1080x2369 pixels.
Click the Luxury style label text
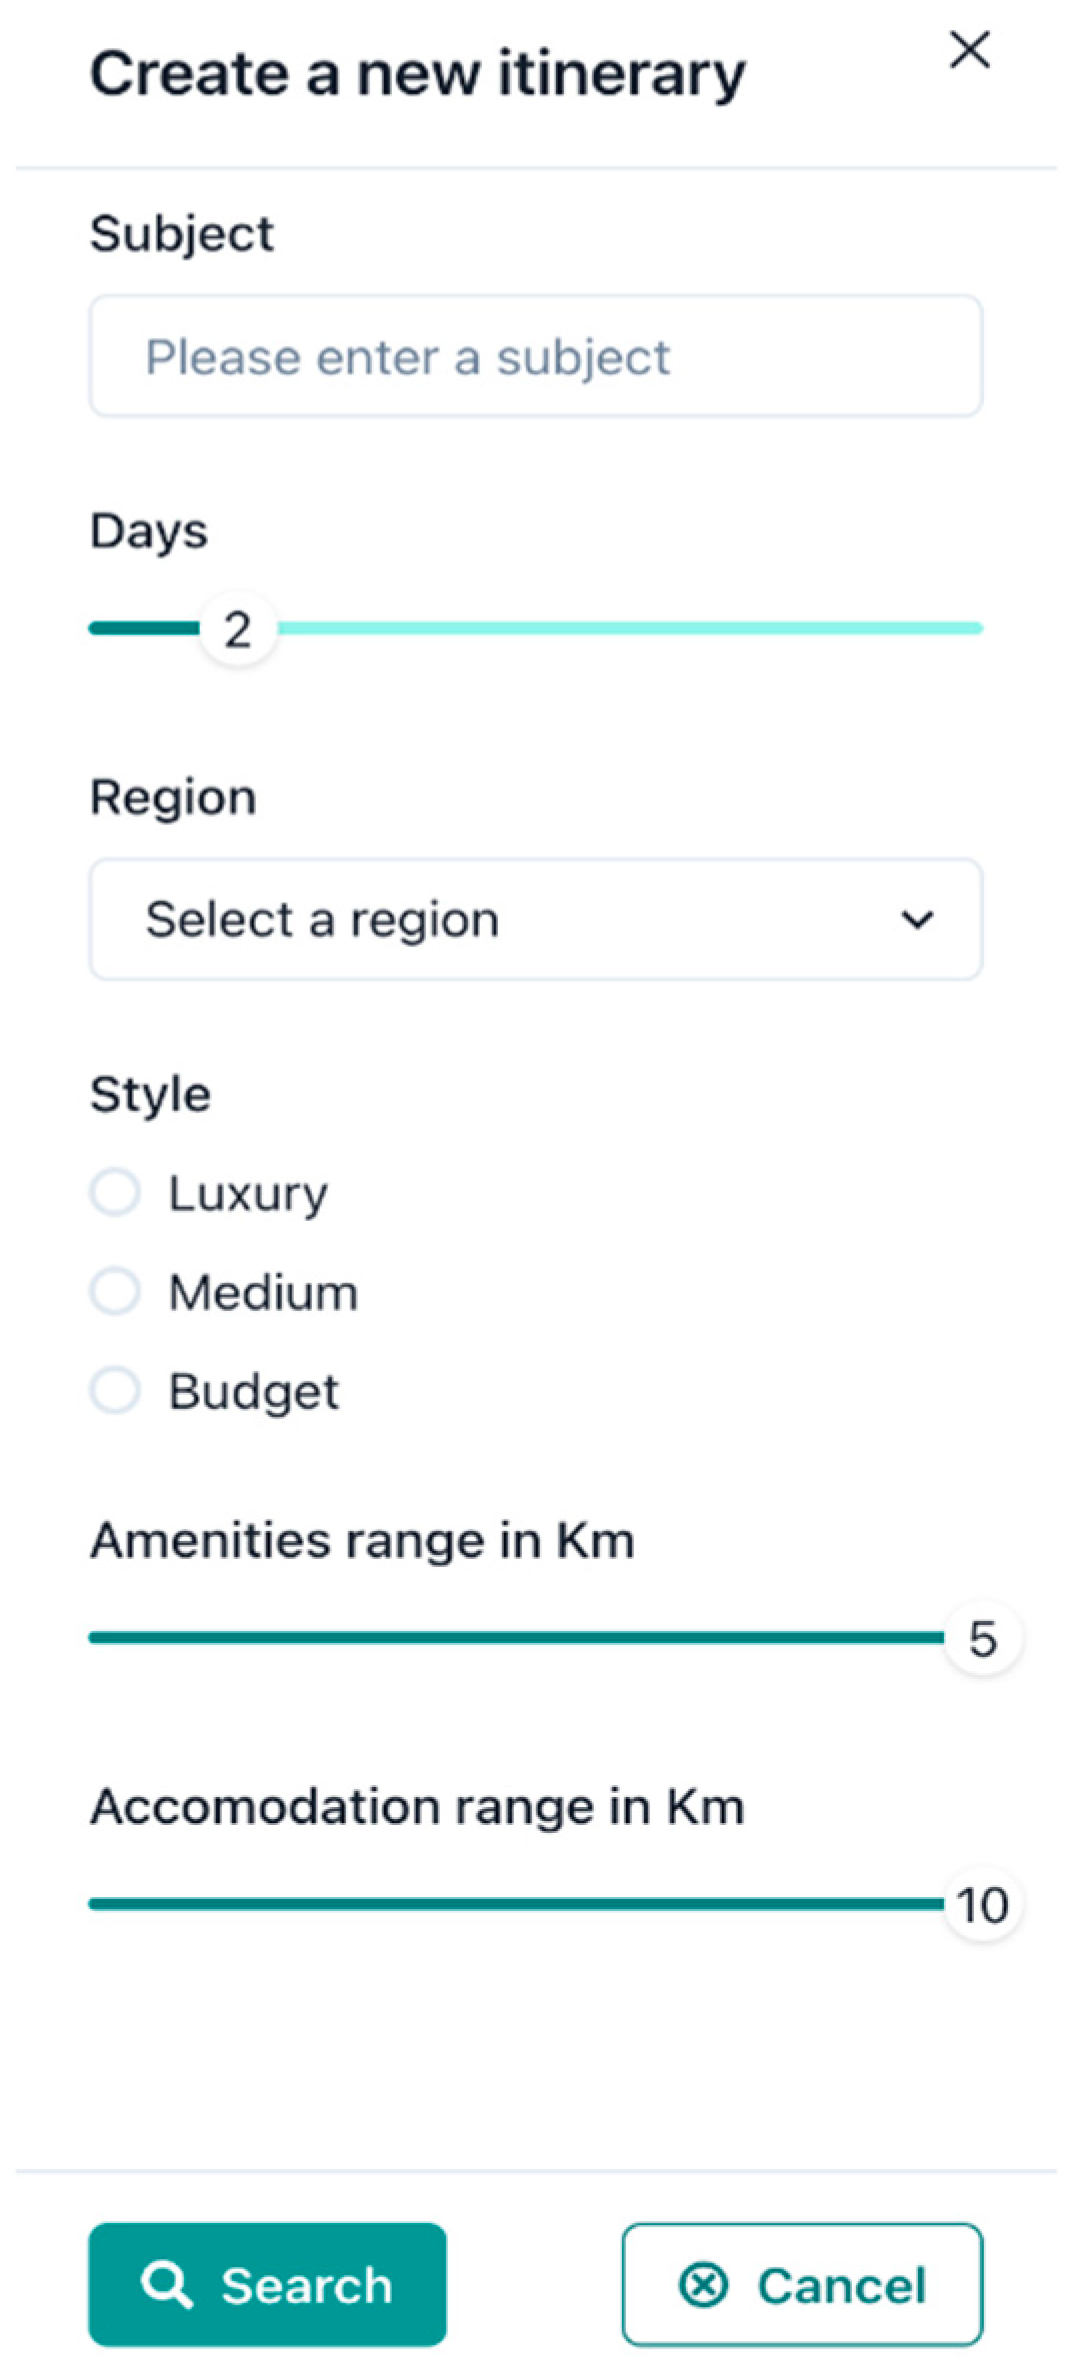point(248,1193)
